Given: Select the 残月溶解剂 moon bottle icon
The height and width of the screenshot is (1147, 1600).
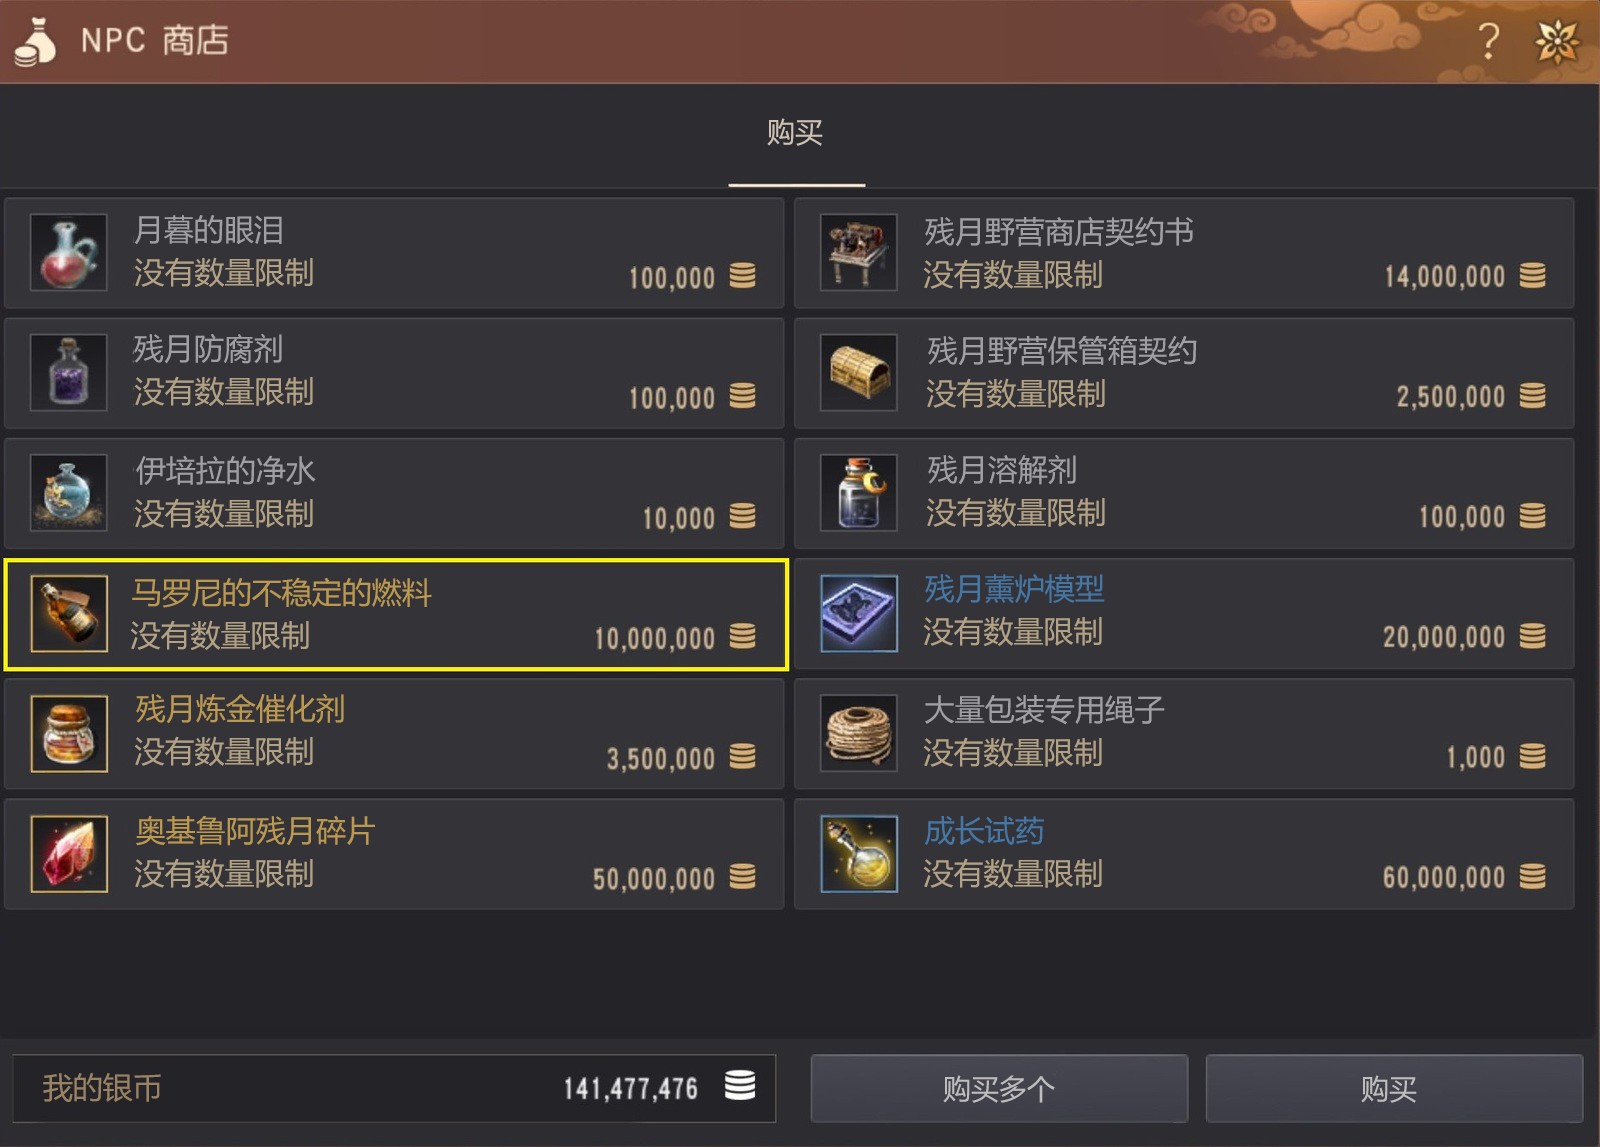Looking at the screenshot, I should [x=859, y=493].
